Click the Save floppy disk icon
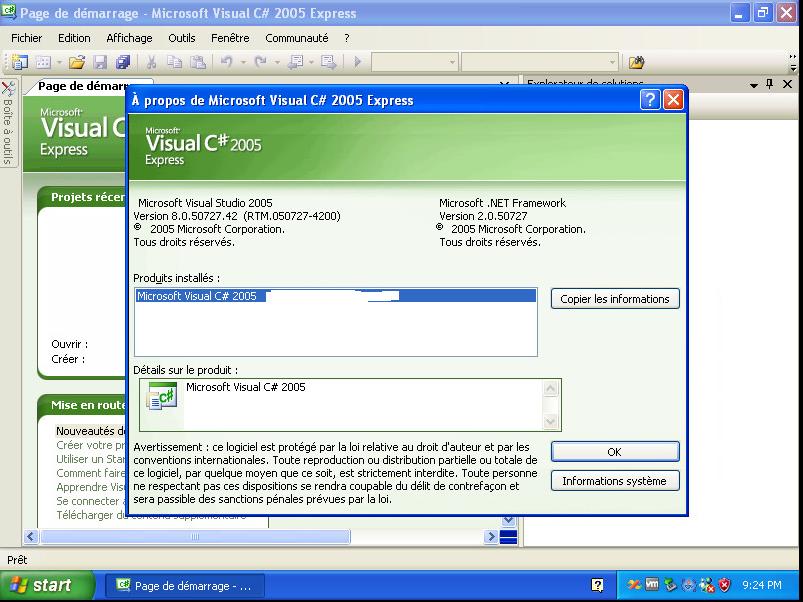The height and width of the screenshot is (602, 803). click(100, 62)
